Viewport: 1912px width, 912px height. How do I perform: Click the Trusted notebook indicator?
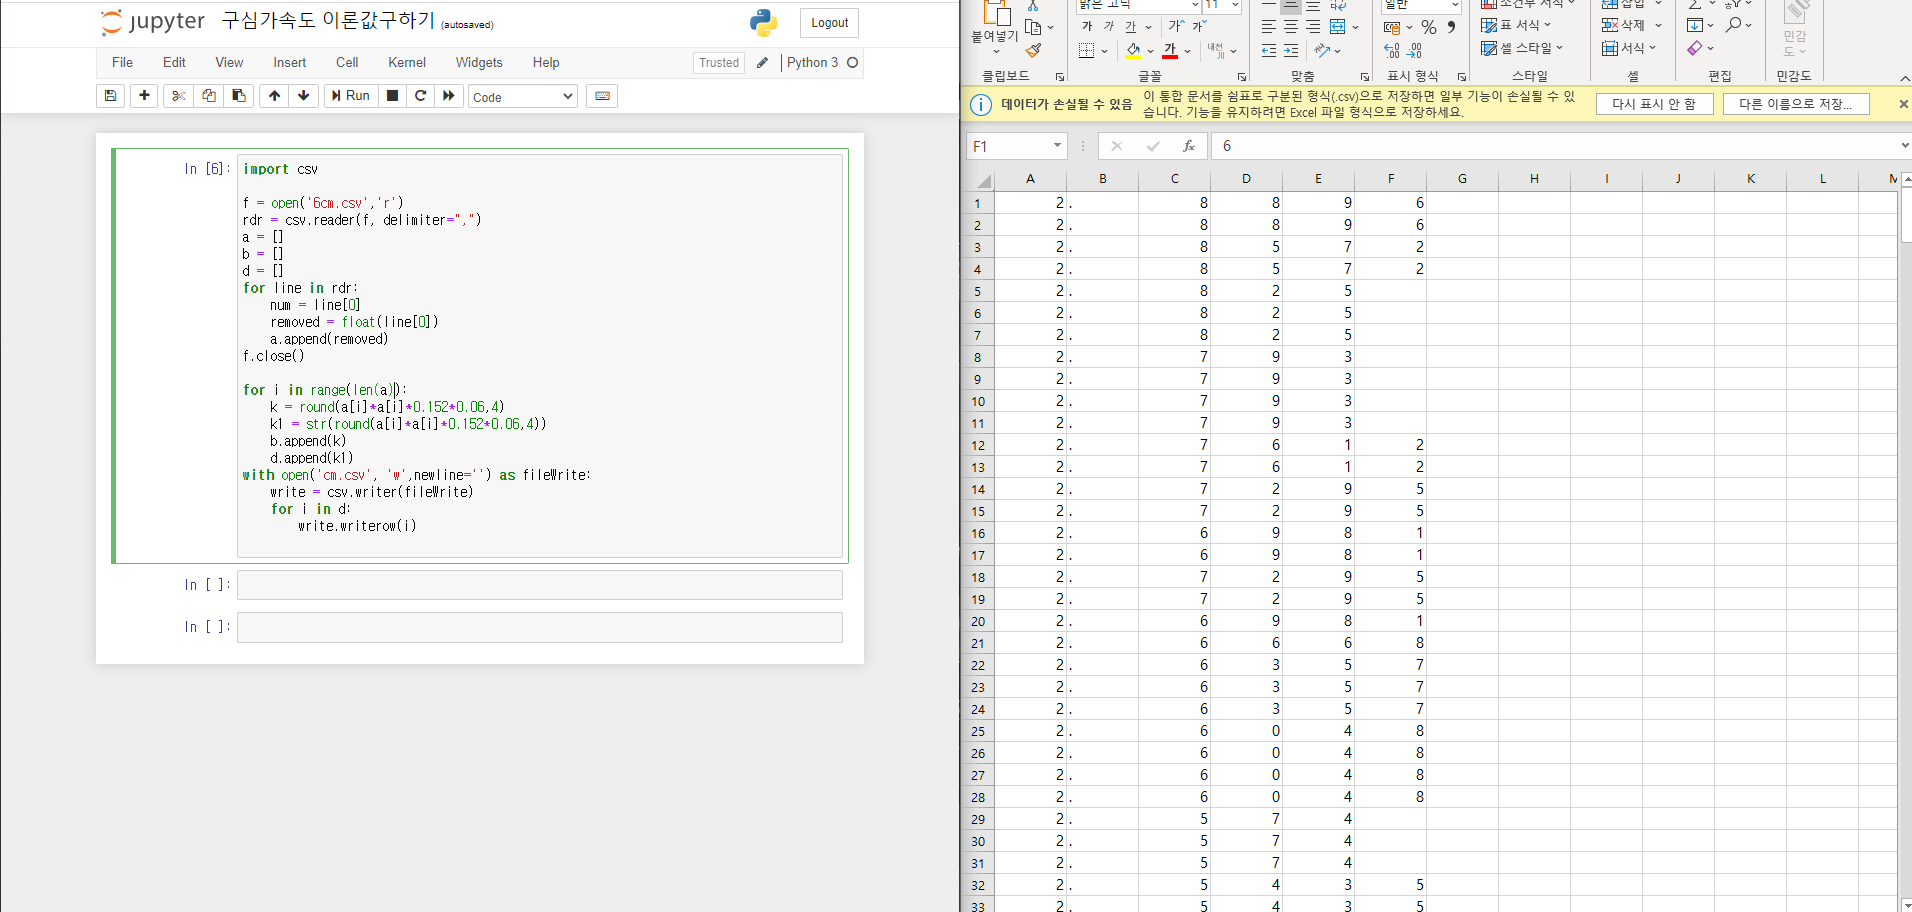(x=719, y=62)
